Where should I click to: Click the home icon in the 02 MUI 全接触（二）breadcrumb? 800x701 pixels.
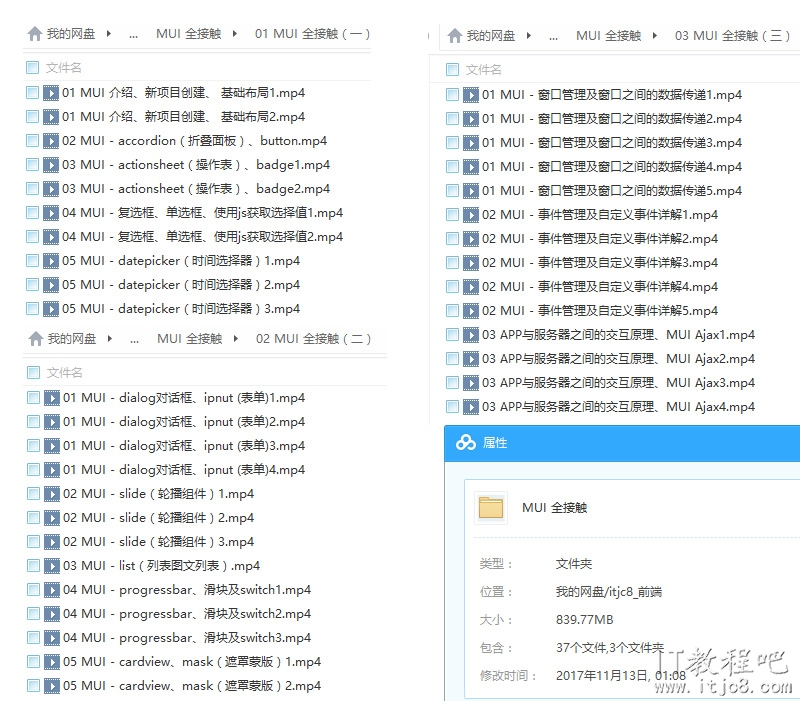point(36,339)
